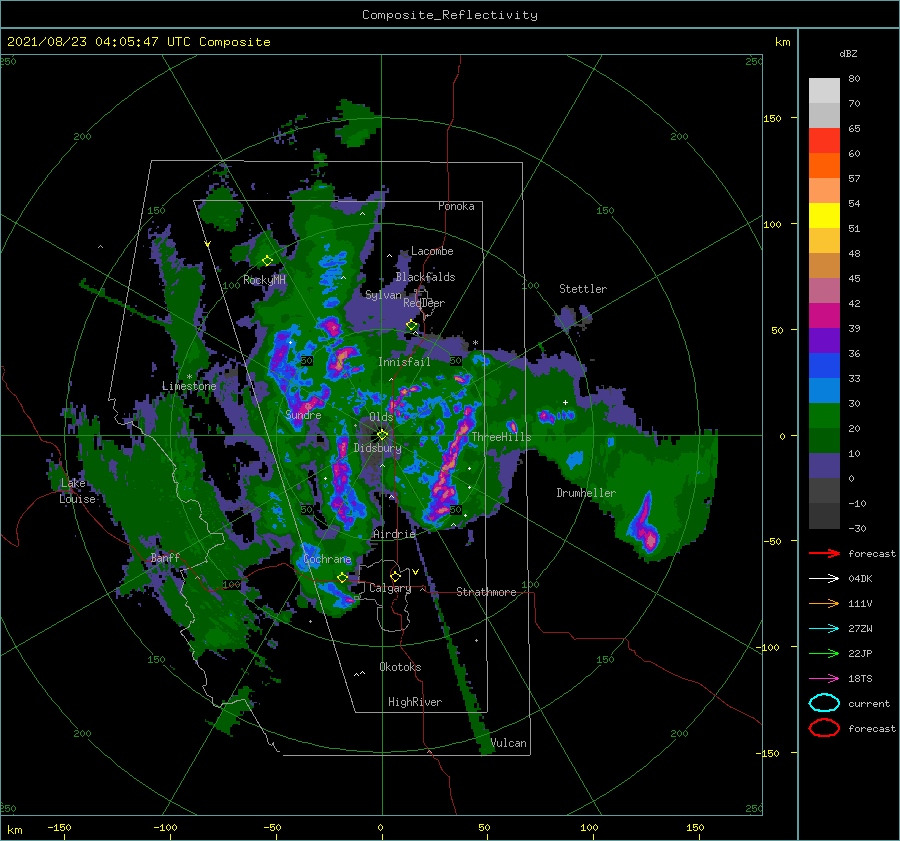Click the red forecast arrow in legend
This screenshot has width=900, height=841.
click(x=824, y=553)
